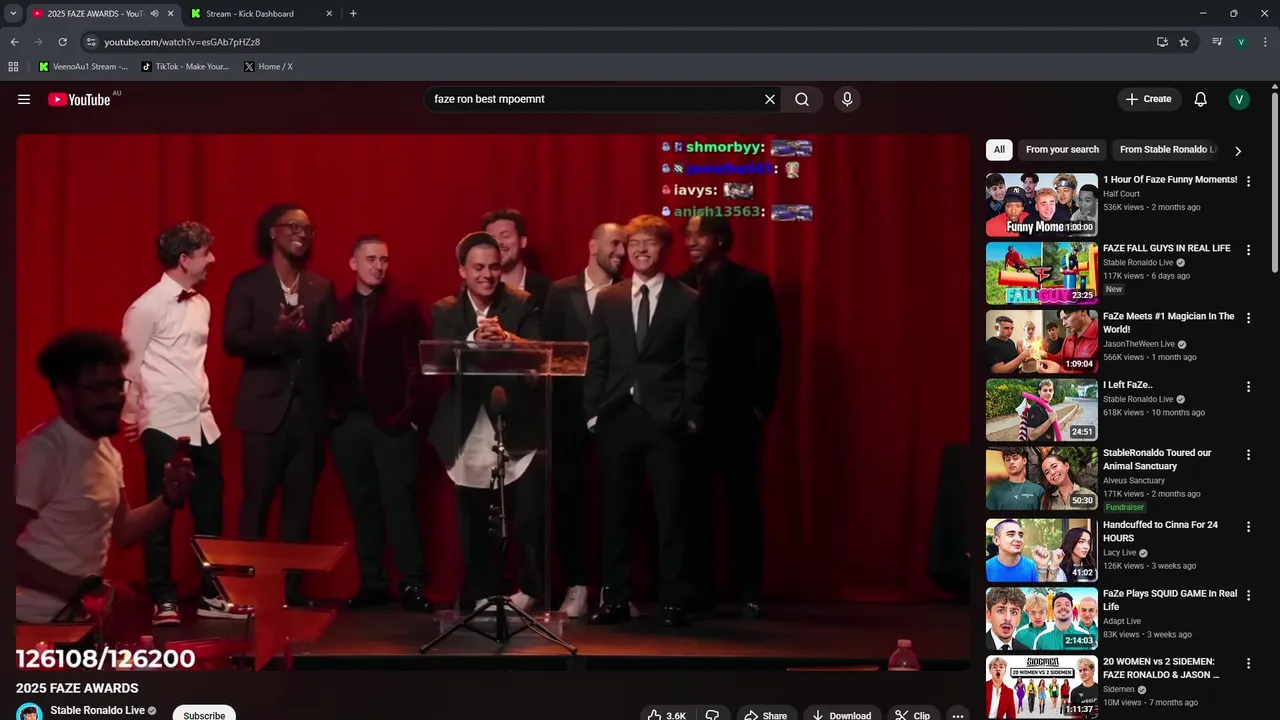
Task: Open the YouTube guide hamburger menu
Action: coord(24,99)
